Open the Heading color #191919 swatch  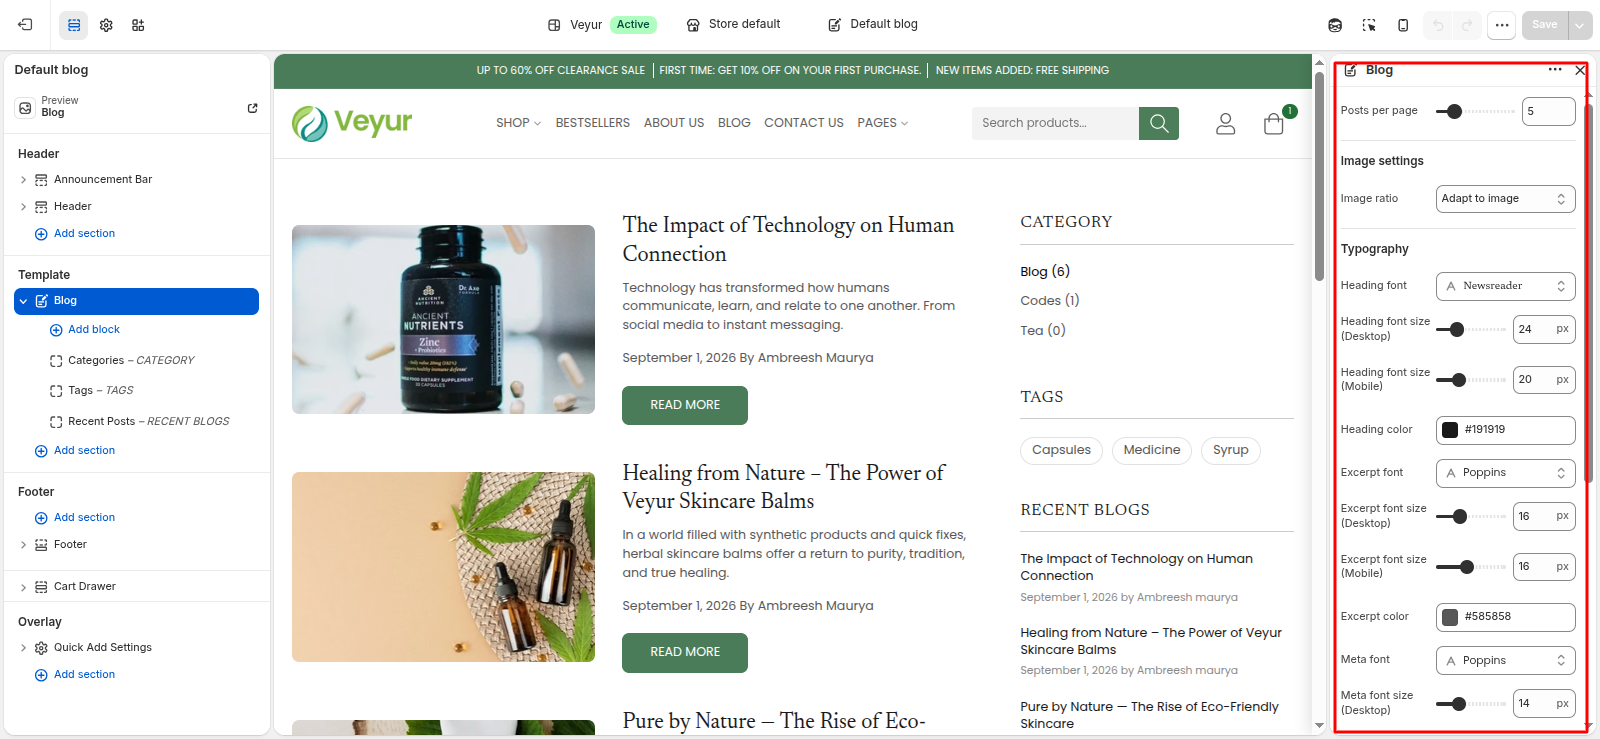tap(1450, 430)
